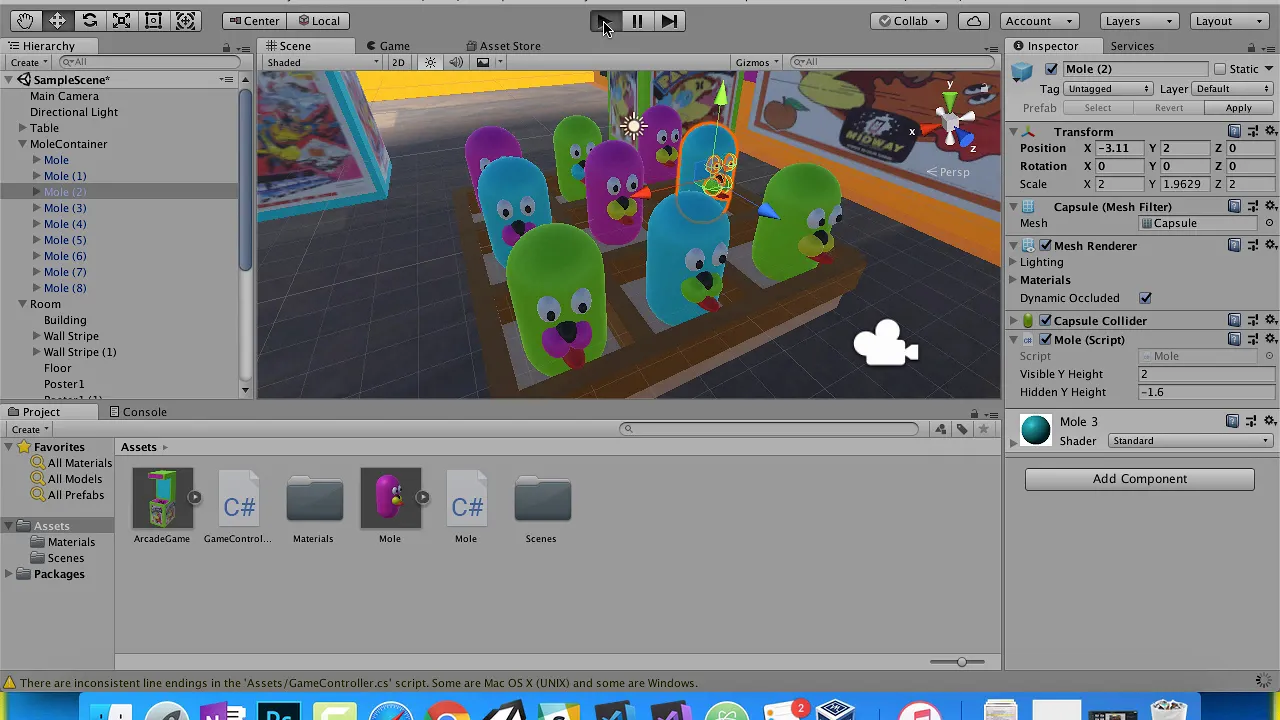Select the combined Transform tool
The height and width of the screenshot is (720, 1280).
pyautogui.click(x=185, y=20)
